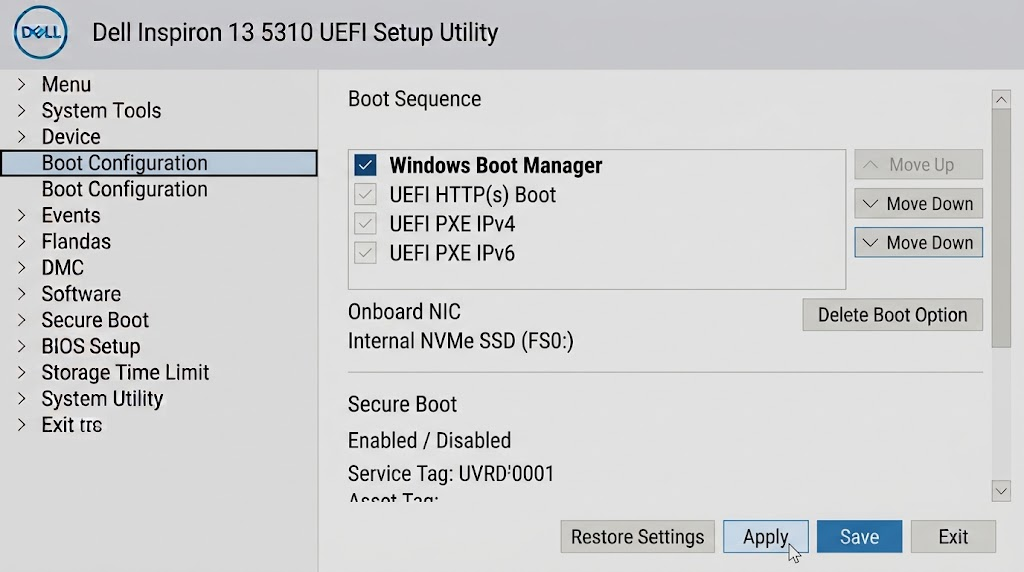
Task: Open System Utility in the sidebar
Action: pos(103,398)
